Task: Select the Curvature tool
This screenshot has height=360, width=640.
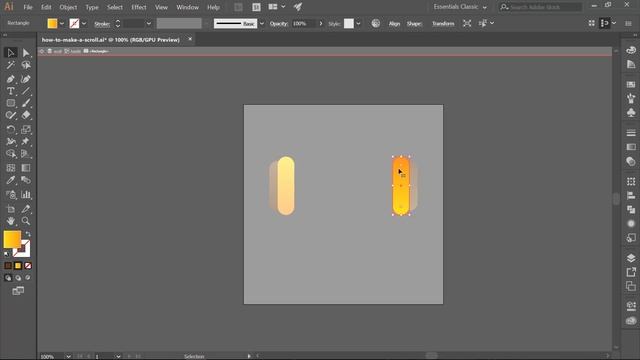Action: [x=26, y=79]
